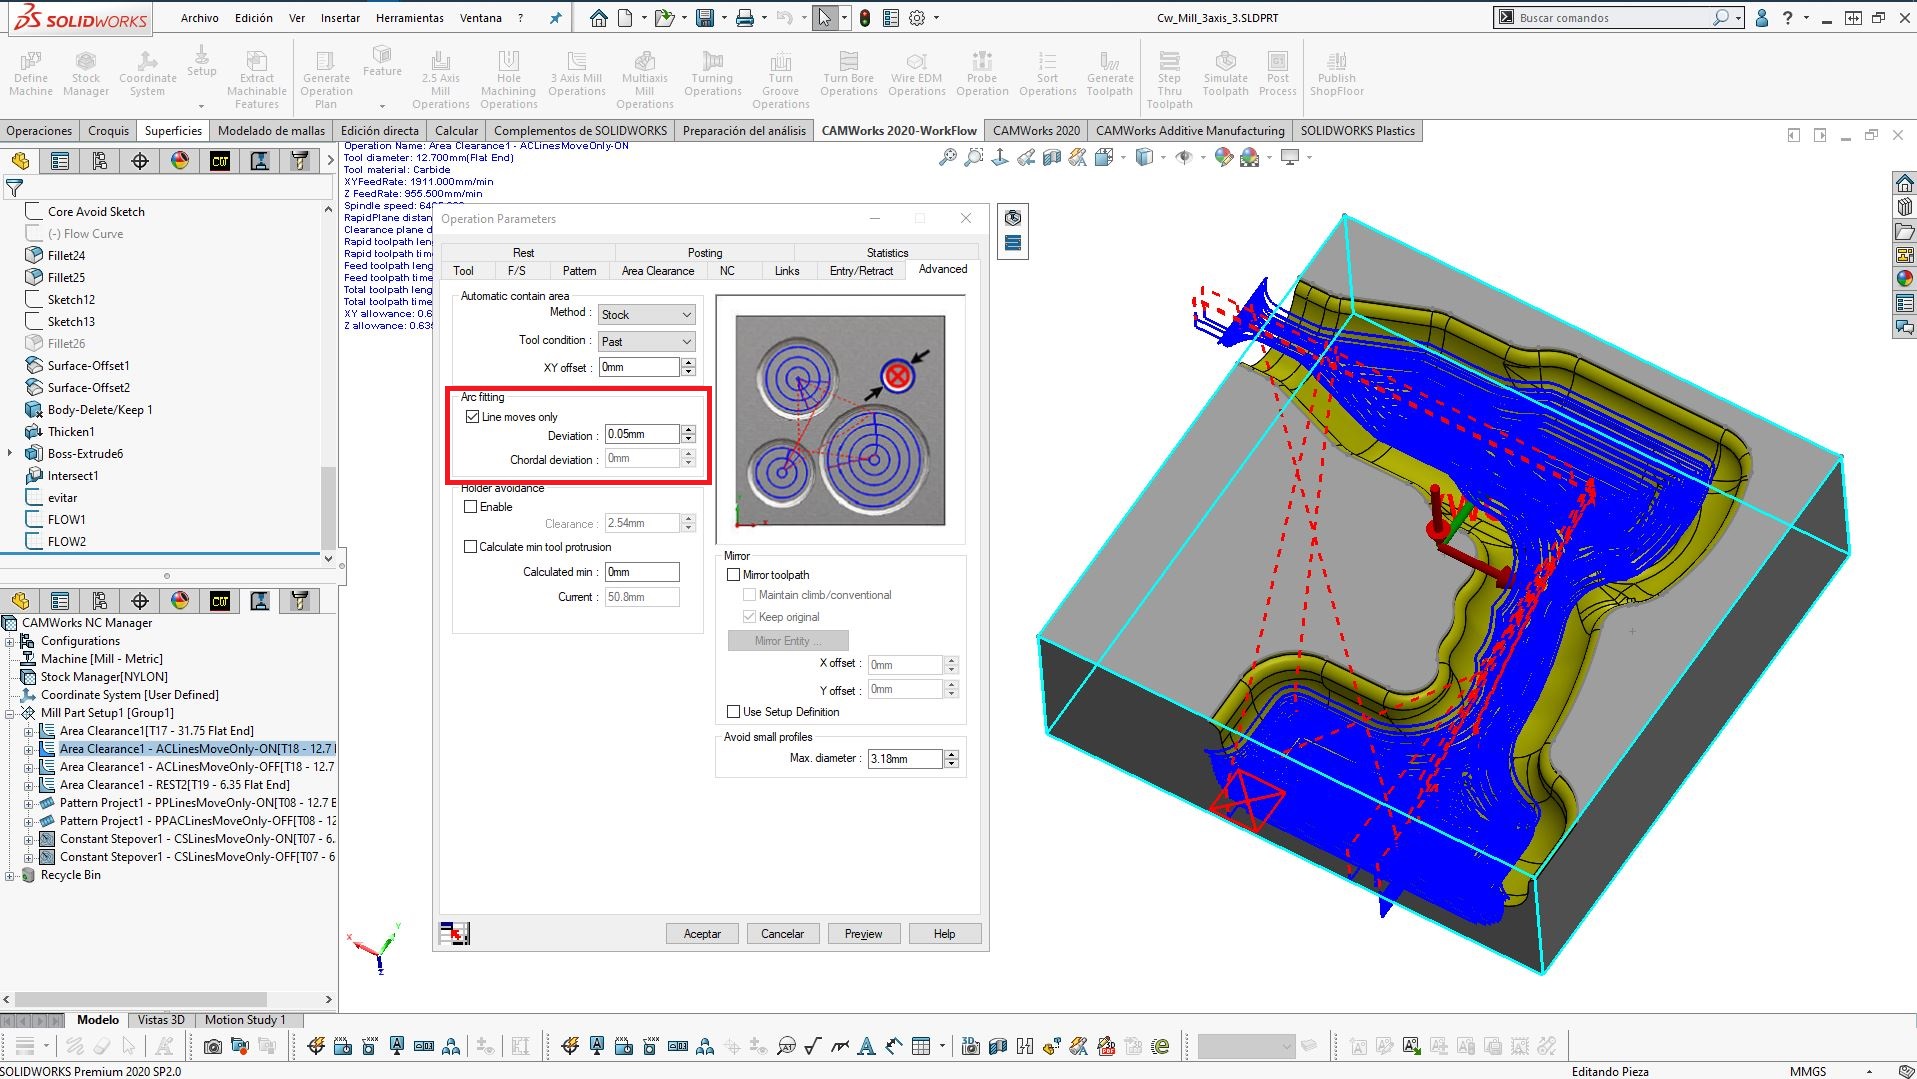Enable the Holder avoidance checkbox
This screenshot has height=1079, width=1917.
(x=471, y=507)
